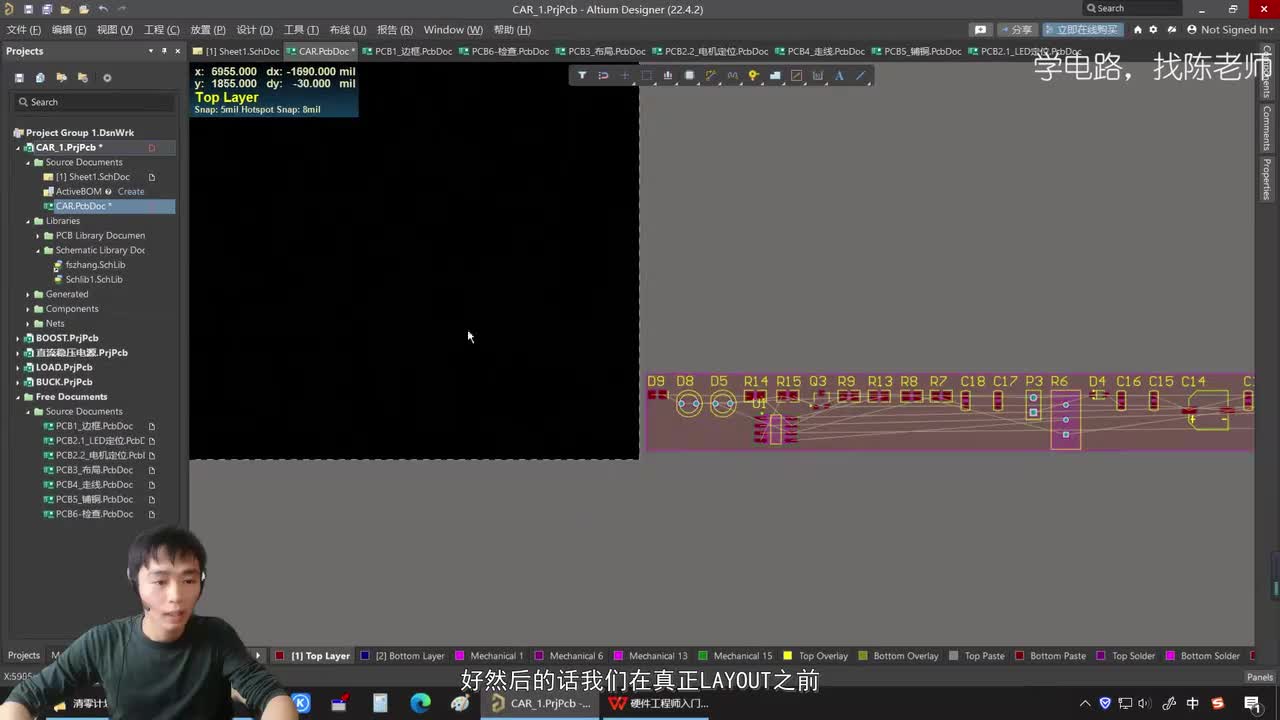
Task: Select the Top Paste layer tab
Action: 977,656
